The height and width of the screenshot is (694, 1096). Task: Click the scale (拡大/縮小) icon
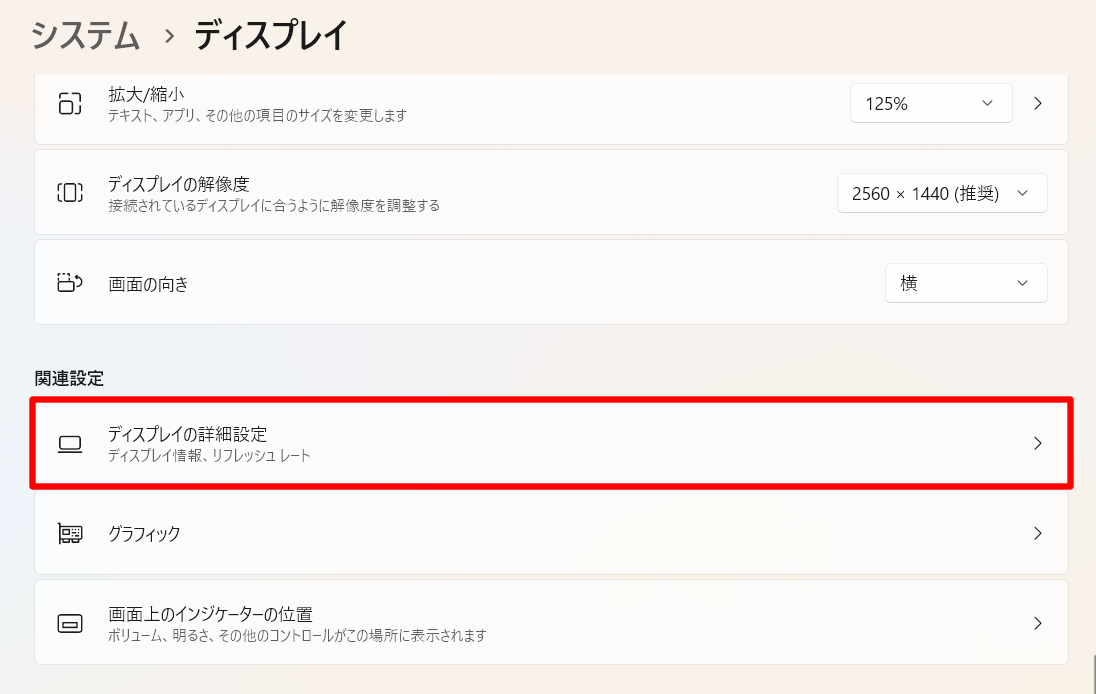coord(69,103)
